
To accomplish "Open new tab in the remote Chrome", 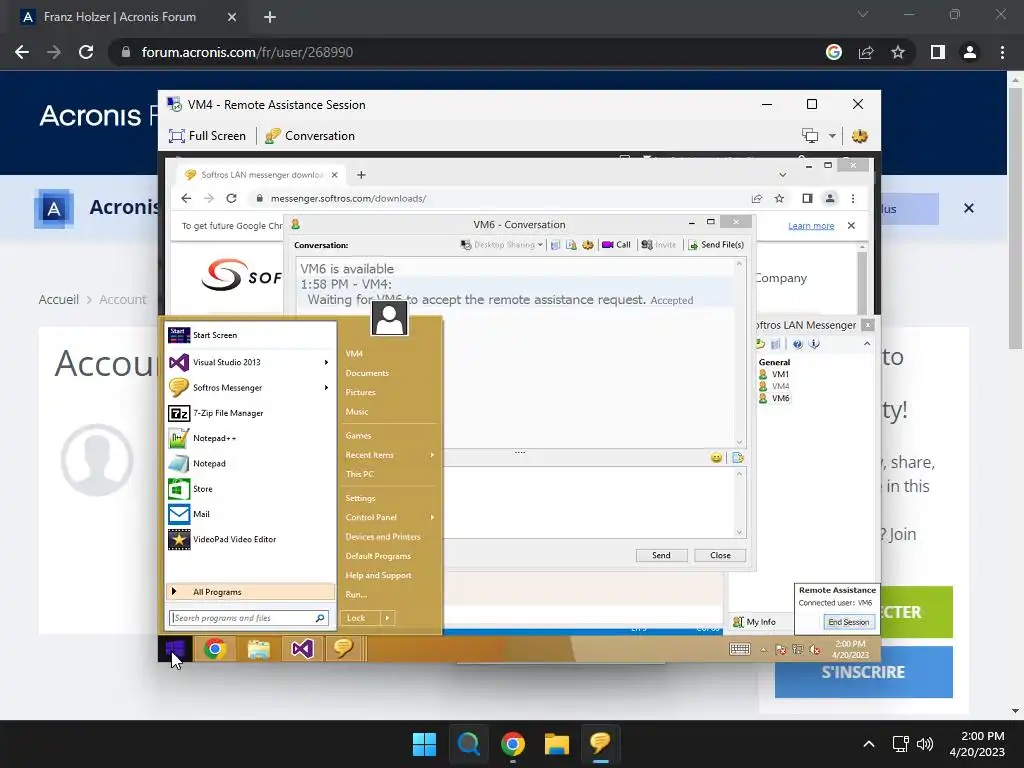I will coord(361,175).
